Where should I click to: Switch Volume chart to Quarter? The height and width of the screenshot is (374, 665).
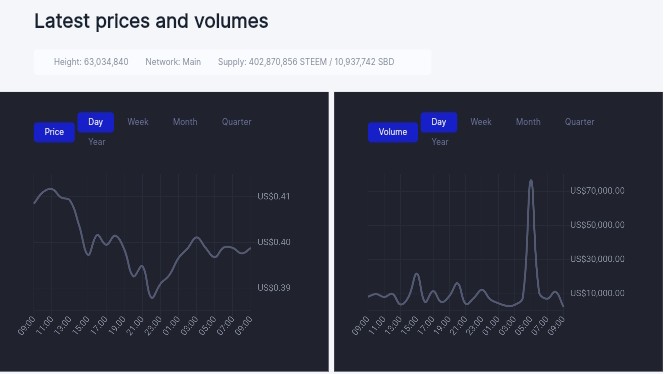click(x=579, y=122)
